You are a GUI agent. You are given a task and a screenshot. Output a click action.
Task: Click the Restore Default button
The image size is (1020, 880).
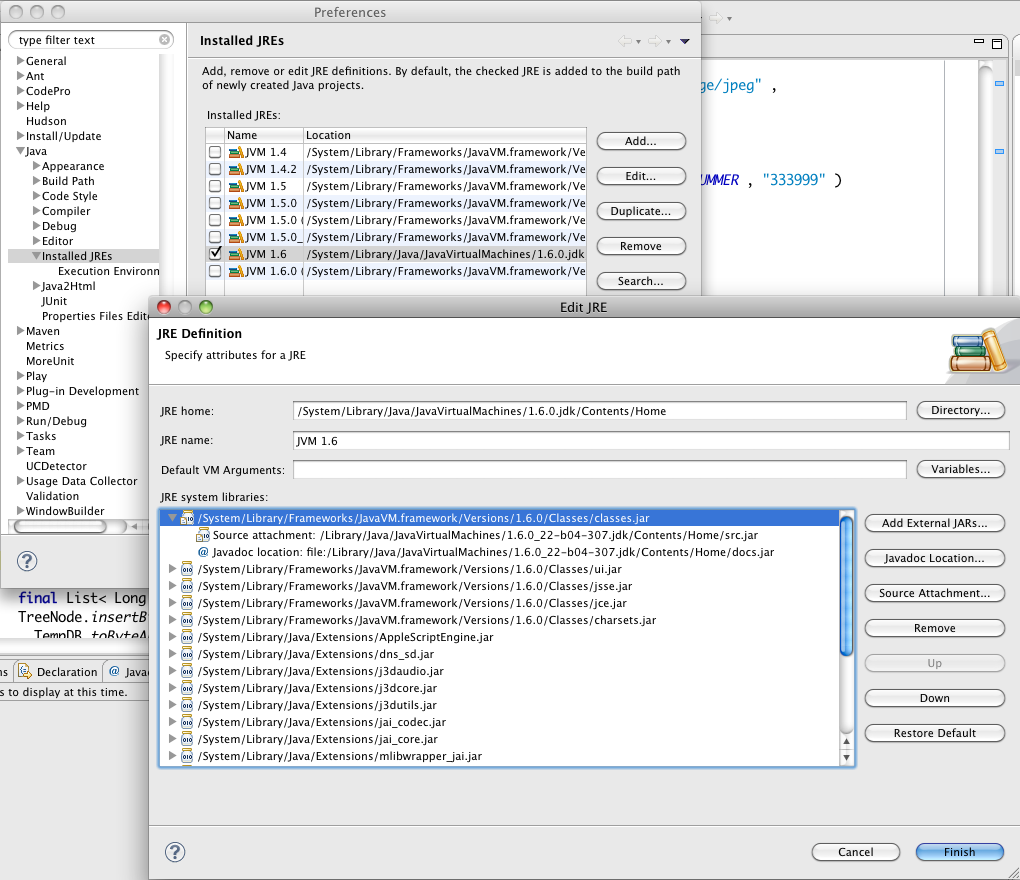point(934,733)
